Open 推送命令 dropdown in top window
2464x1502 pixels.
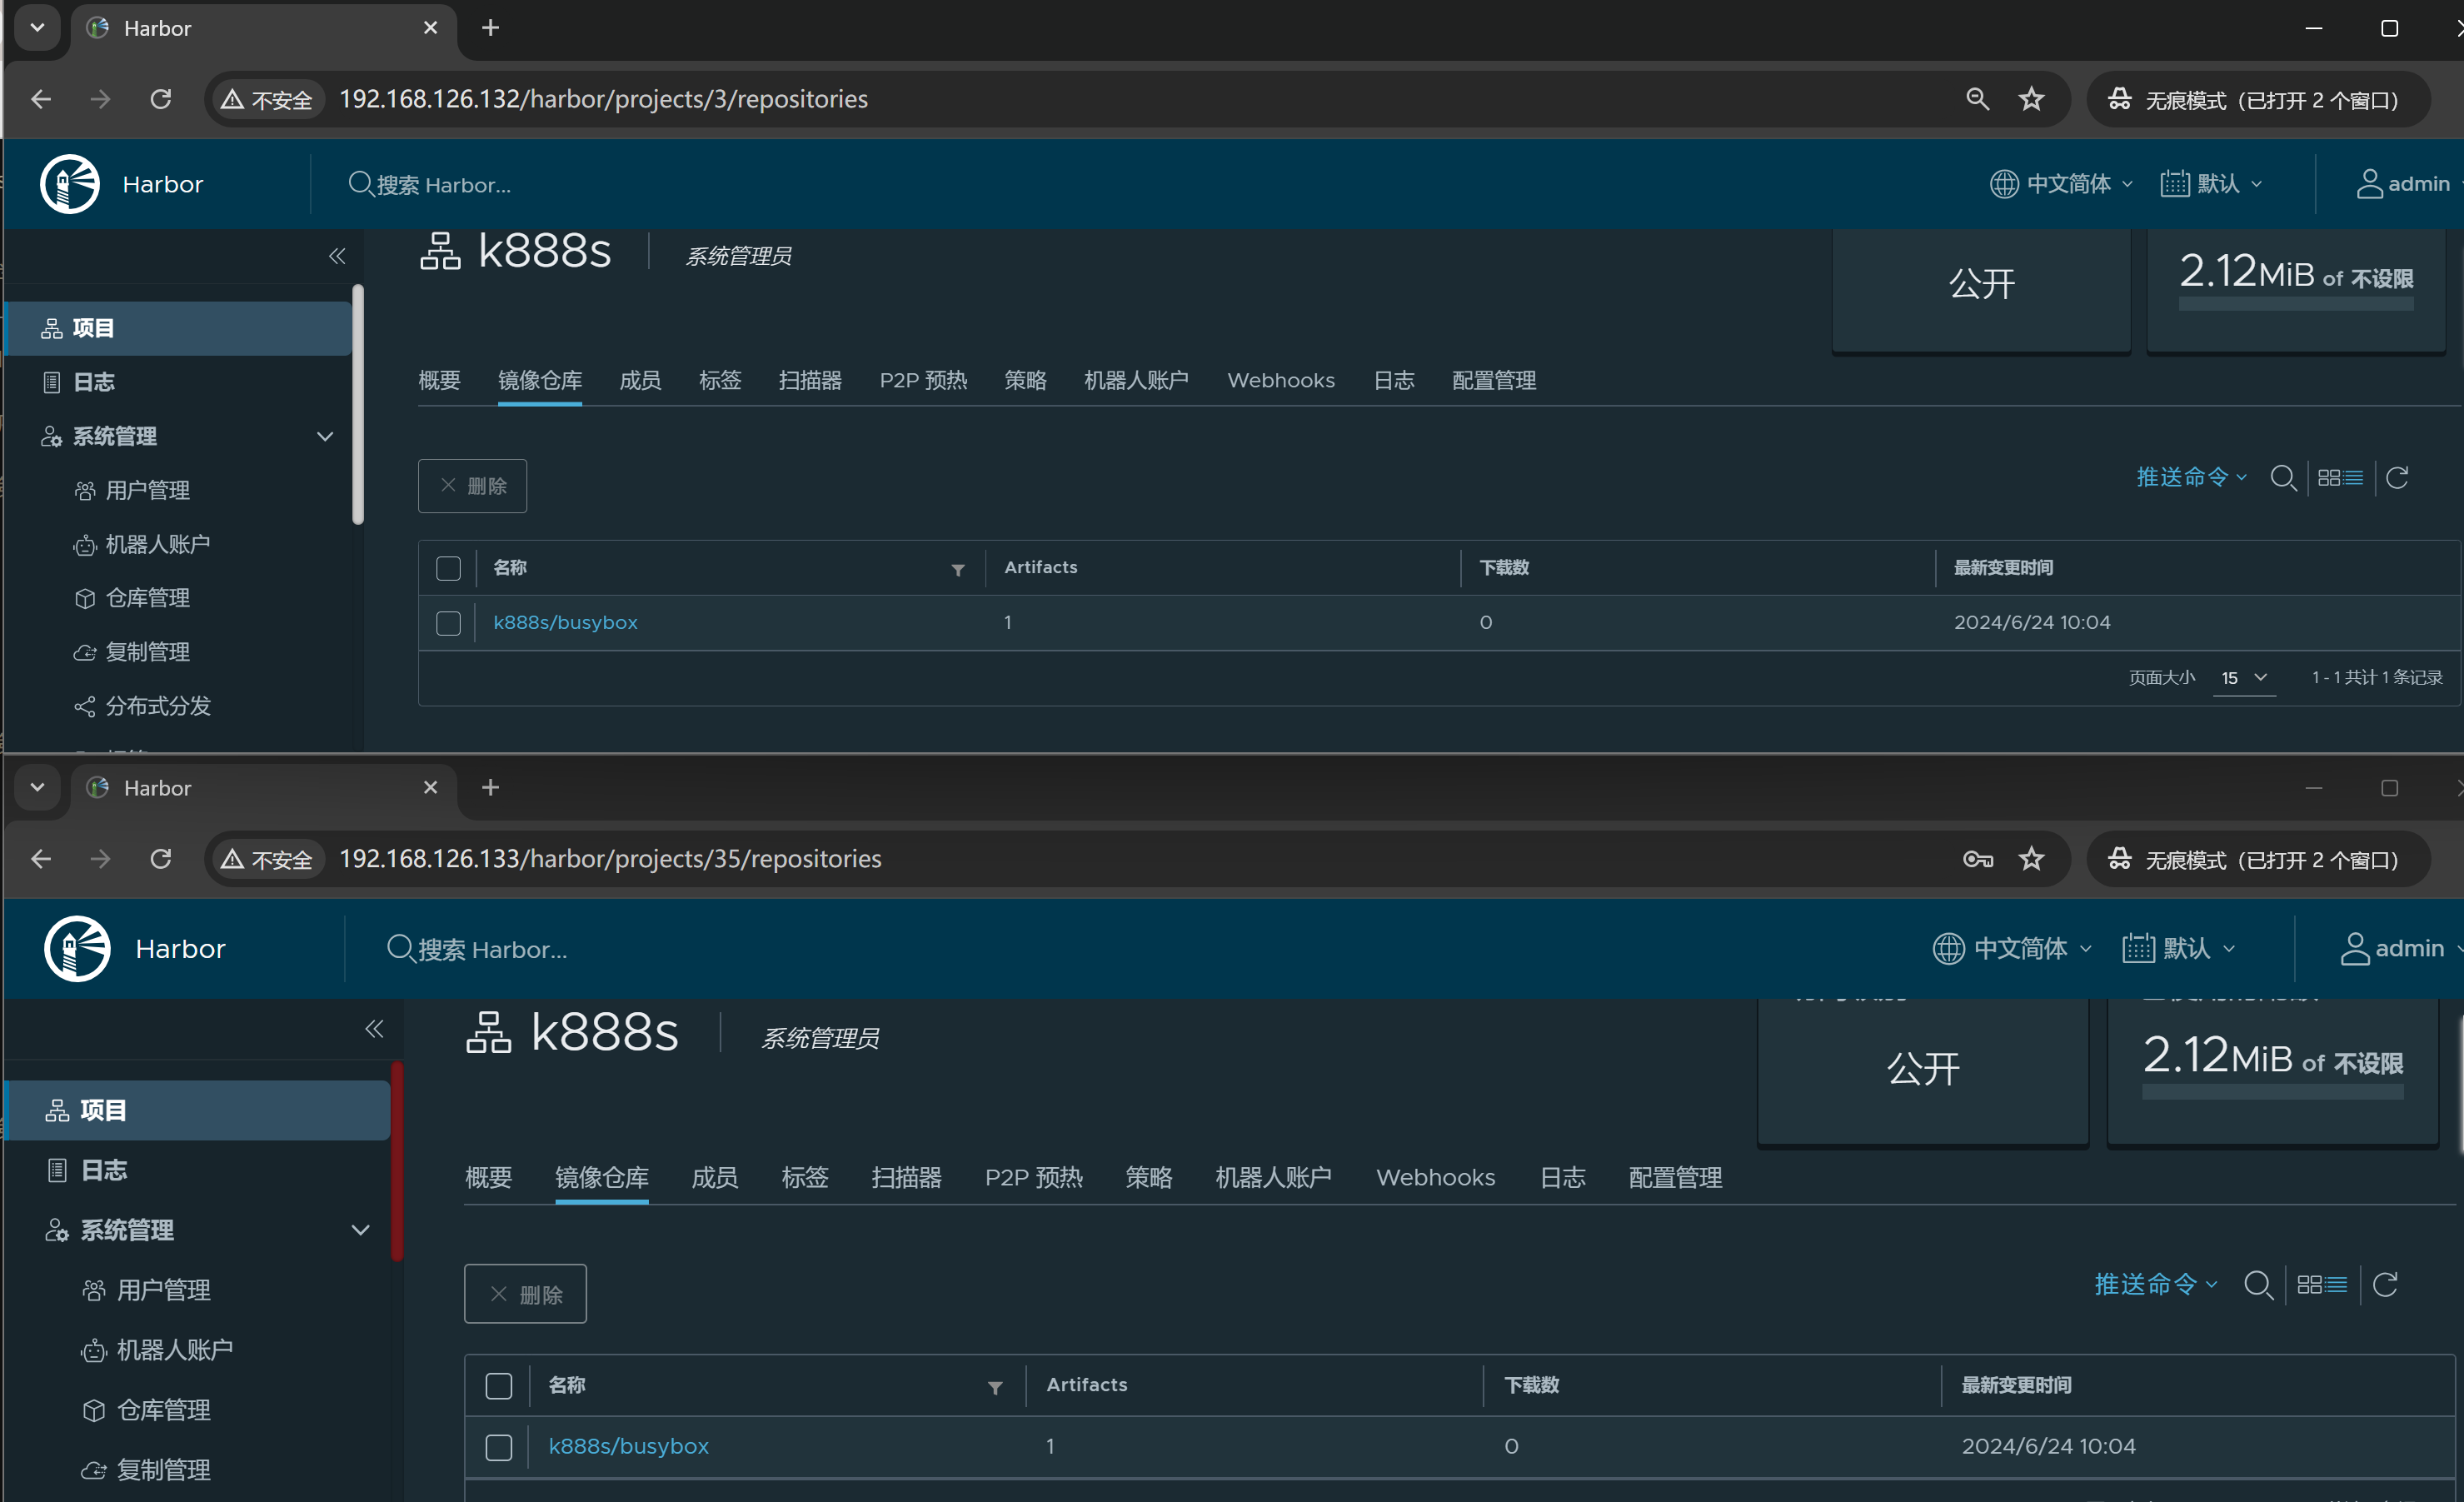pyautogui.click(x=2191, y=478)
